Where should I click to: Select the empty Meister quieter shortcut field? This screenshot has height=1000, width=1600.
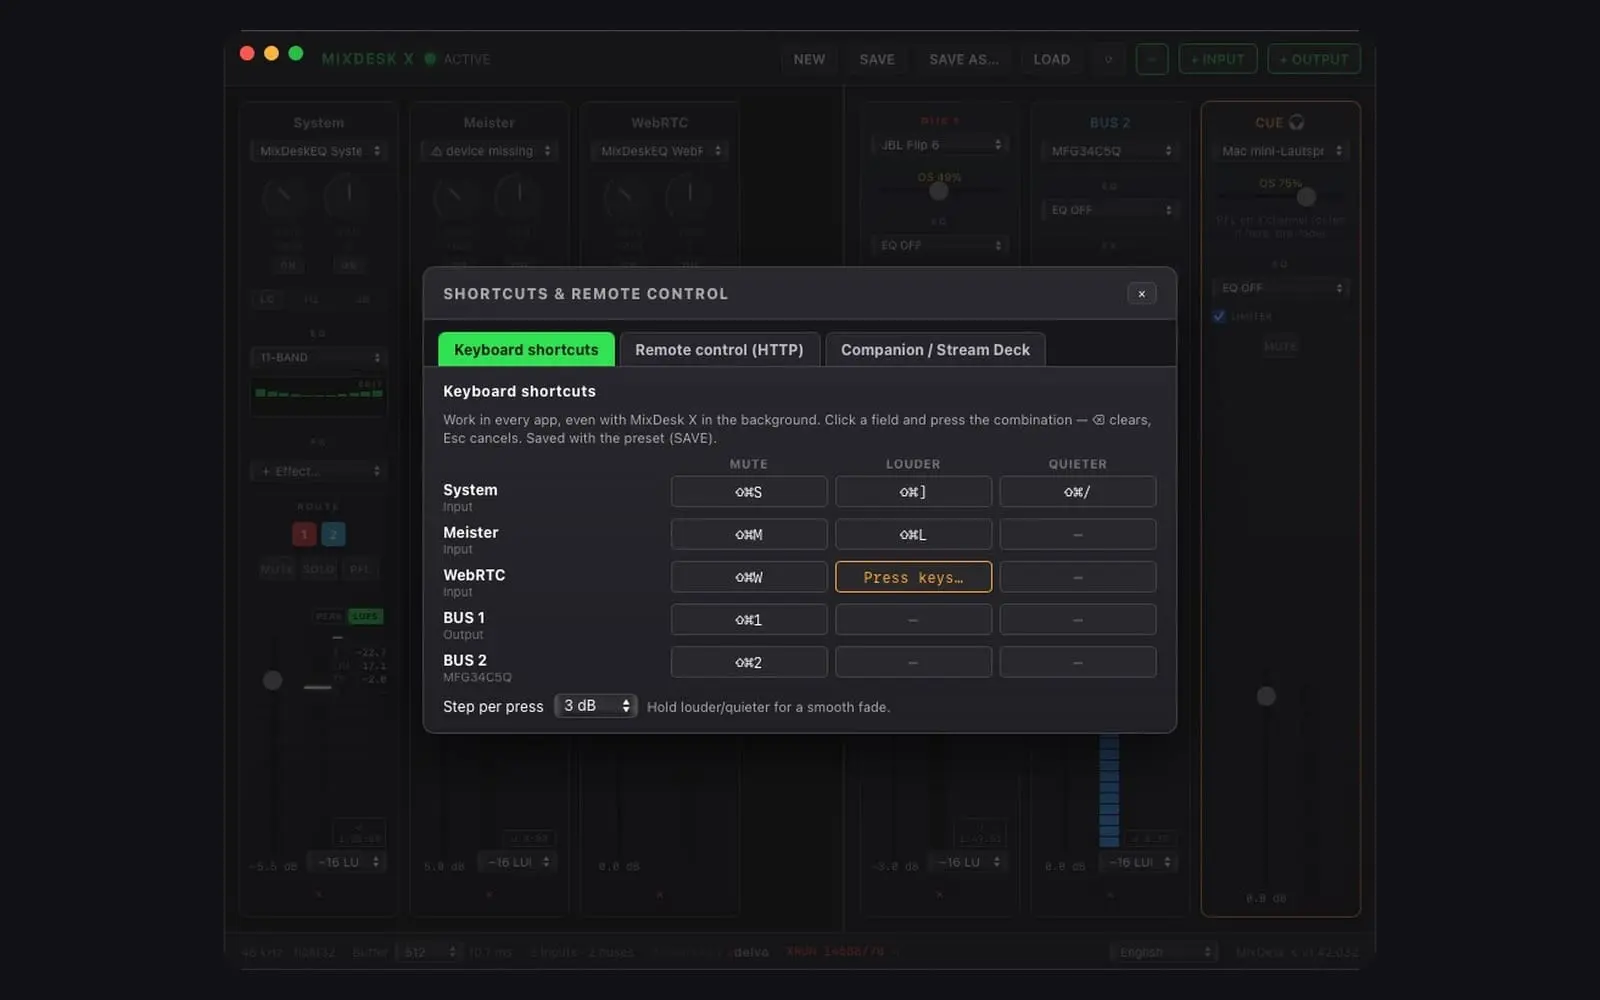coord(1078,534)
